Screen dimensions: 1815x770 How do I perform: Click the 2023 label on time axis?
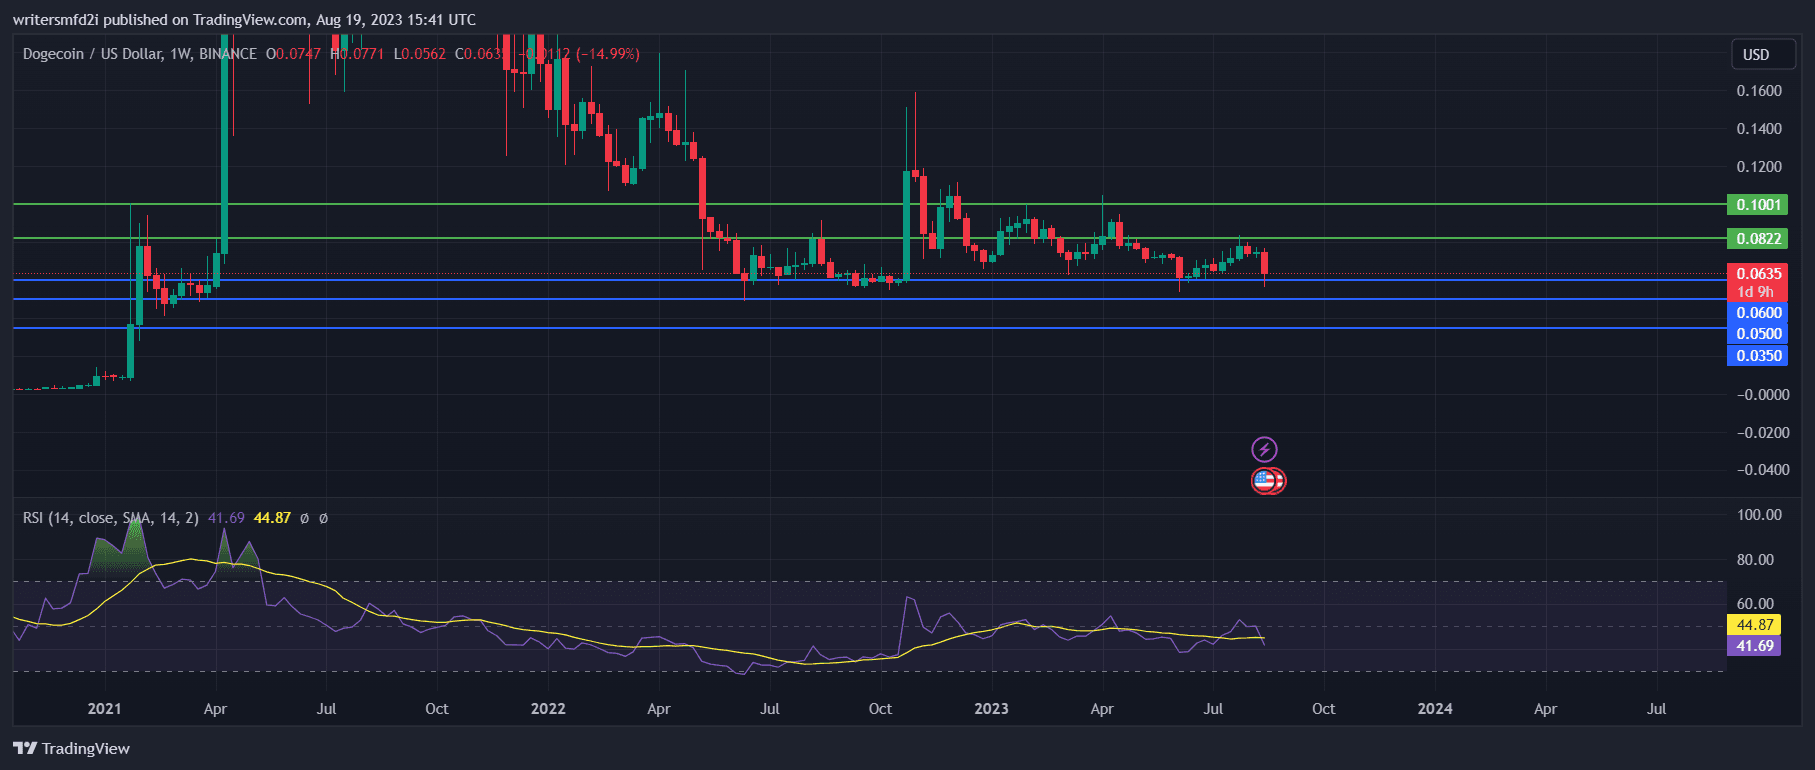point(991,709)
